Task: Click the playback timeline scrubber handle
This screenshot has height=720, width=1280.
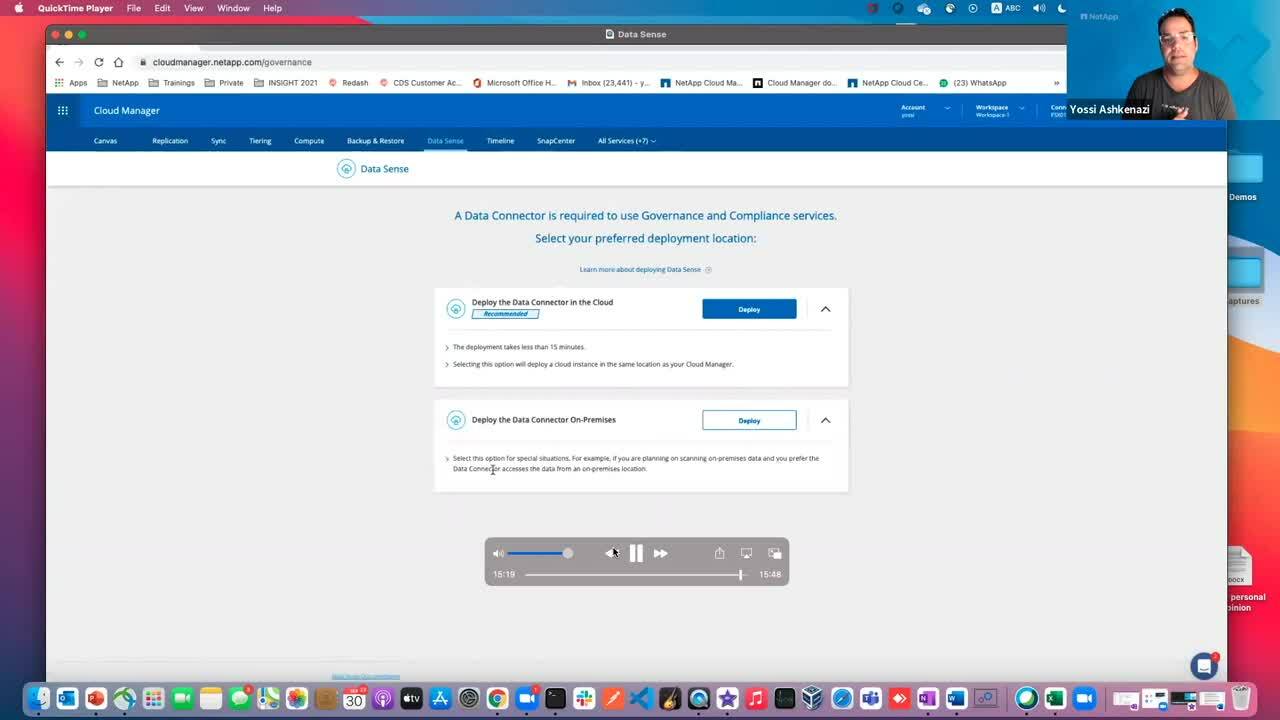Action: pyautogui.click(x=740, y=575)
